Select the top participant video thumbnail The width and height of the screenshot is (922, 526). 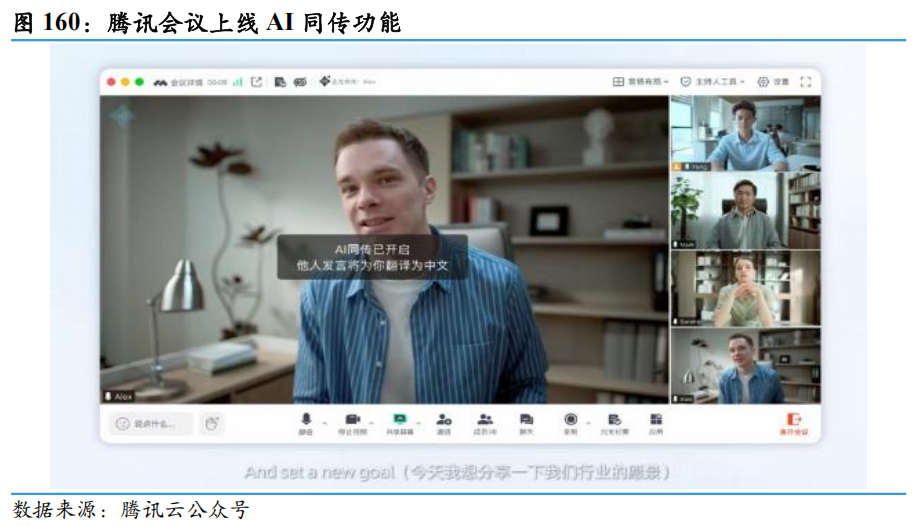746,133
